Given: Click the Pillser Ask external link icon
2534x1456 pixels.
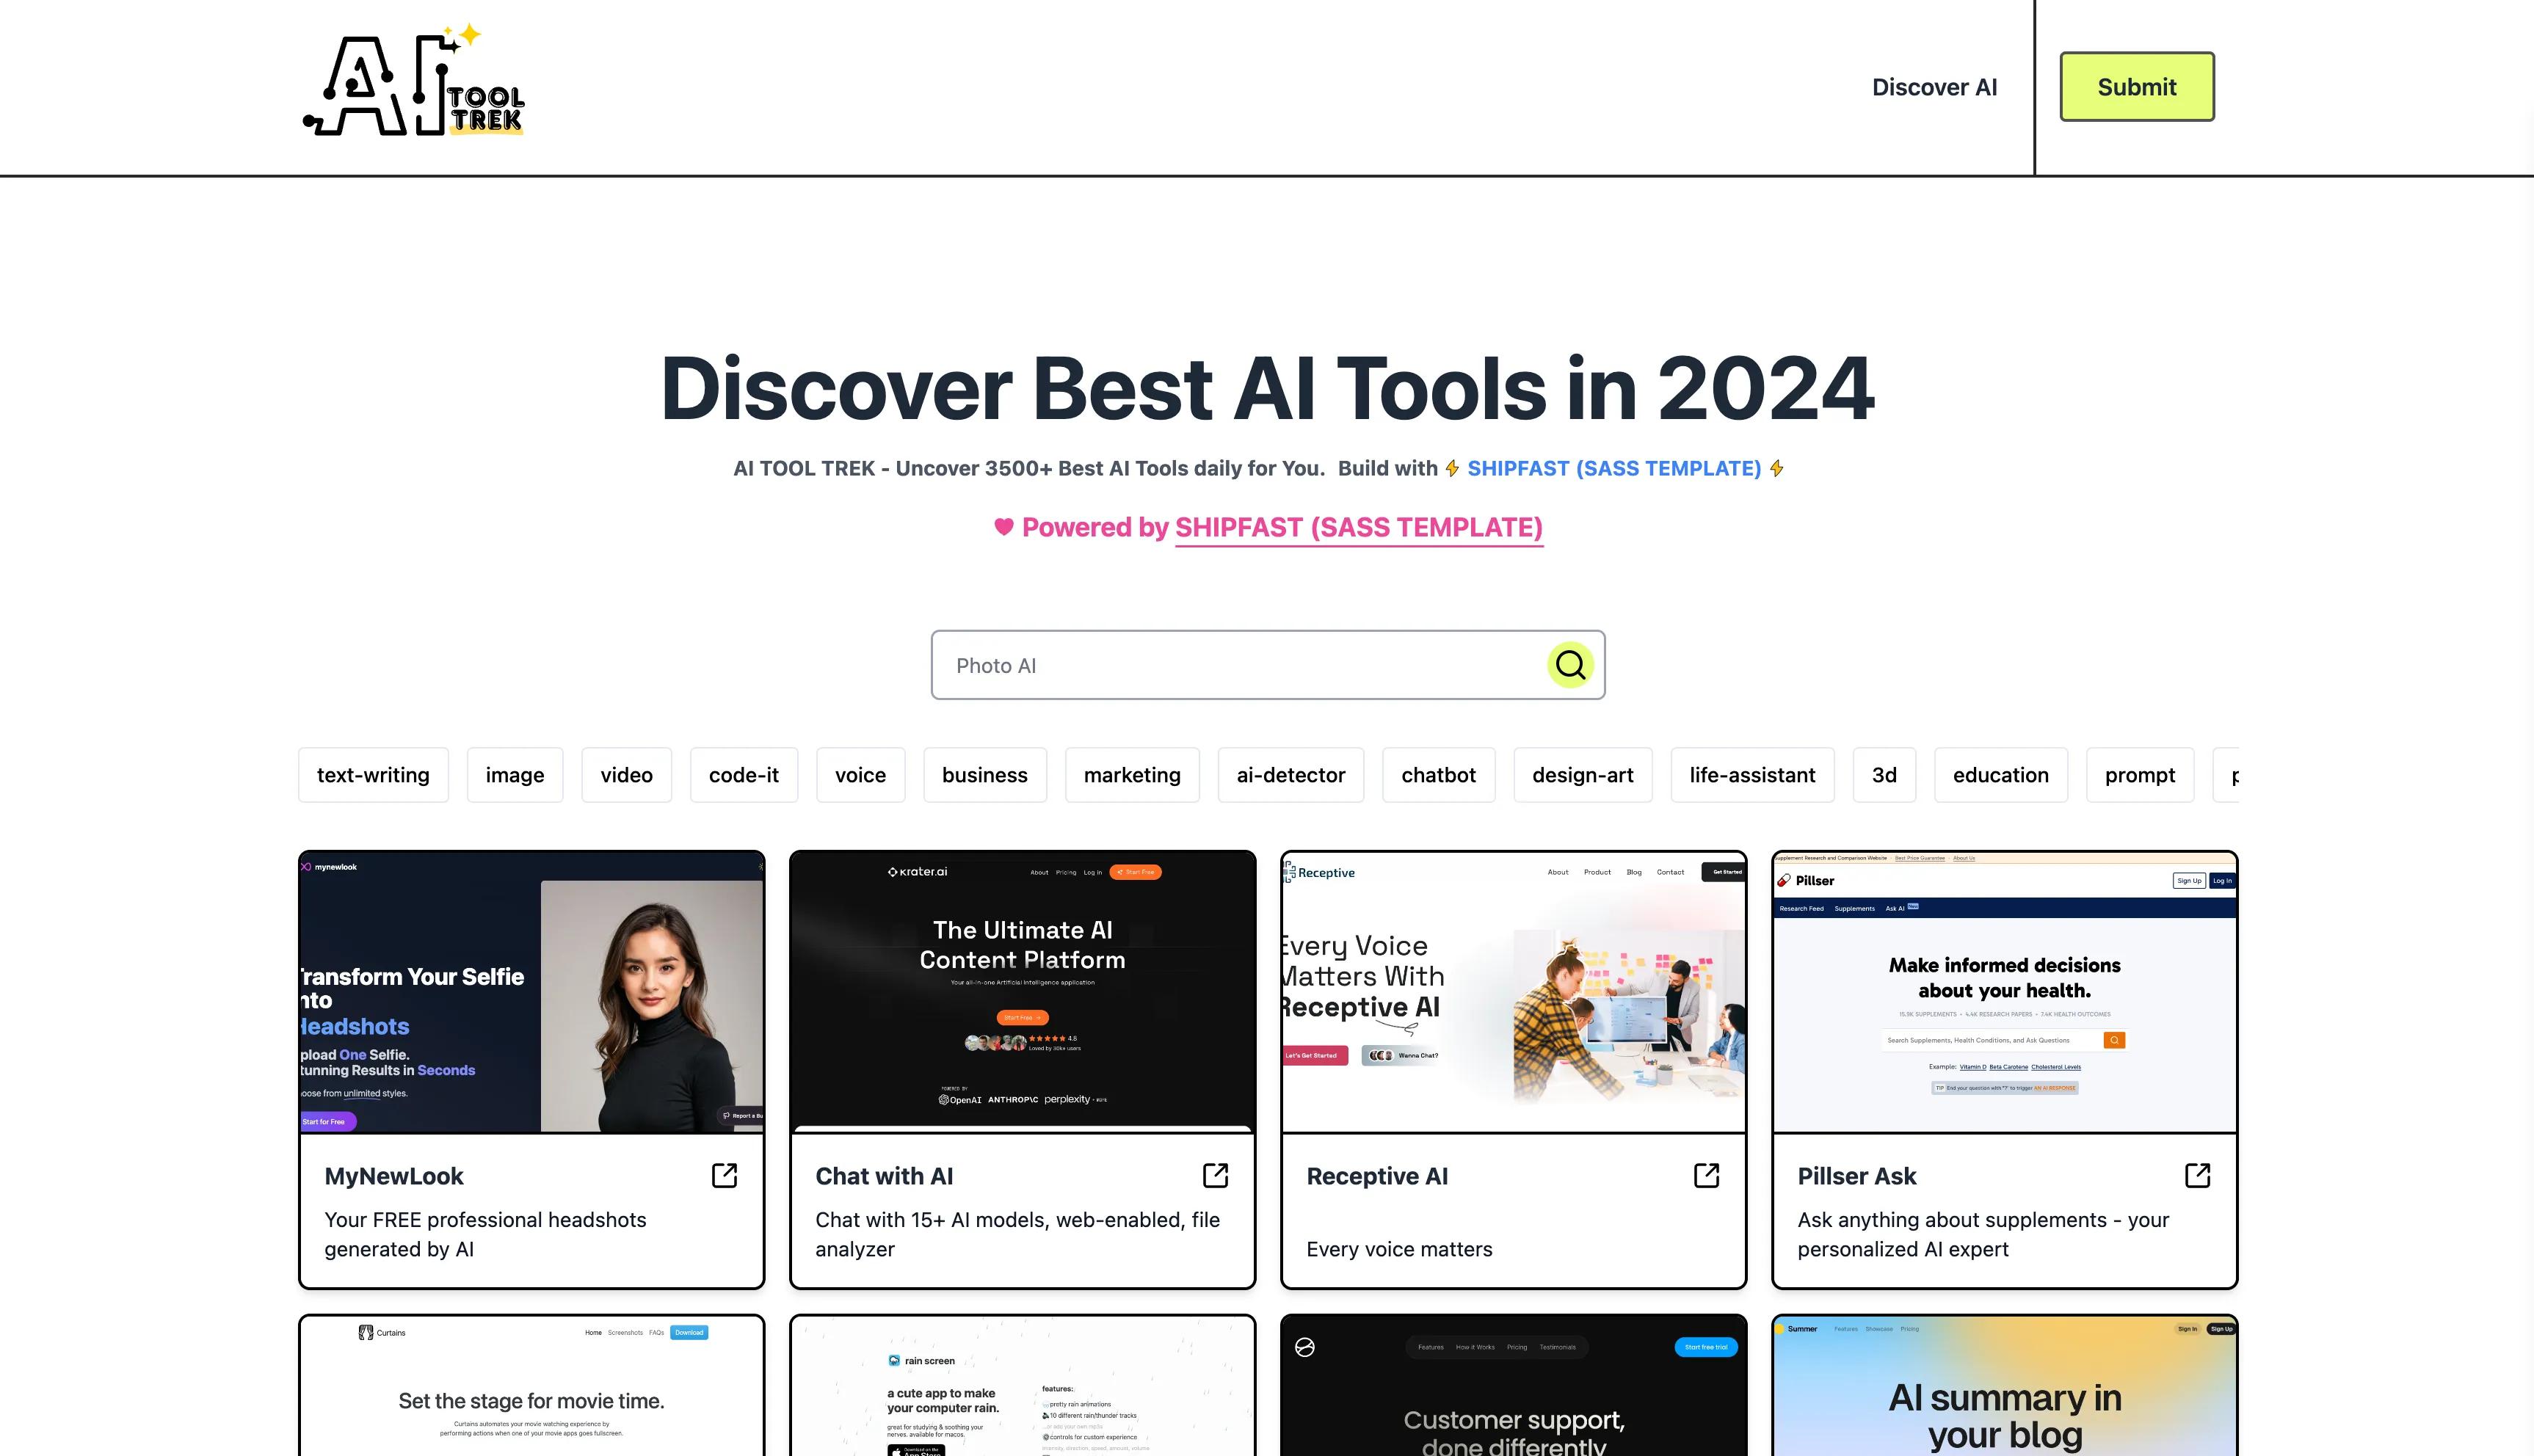Looking at the screenshot, I should coord(2198,1174).
